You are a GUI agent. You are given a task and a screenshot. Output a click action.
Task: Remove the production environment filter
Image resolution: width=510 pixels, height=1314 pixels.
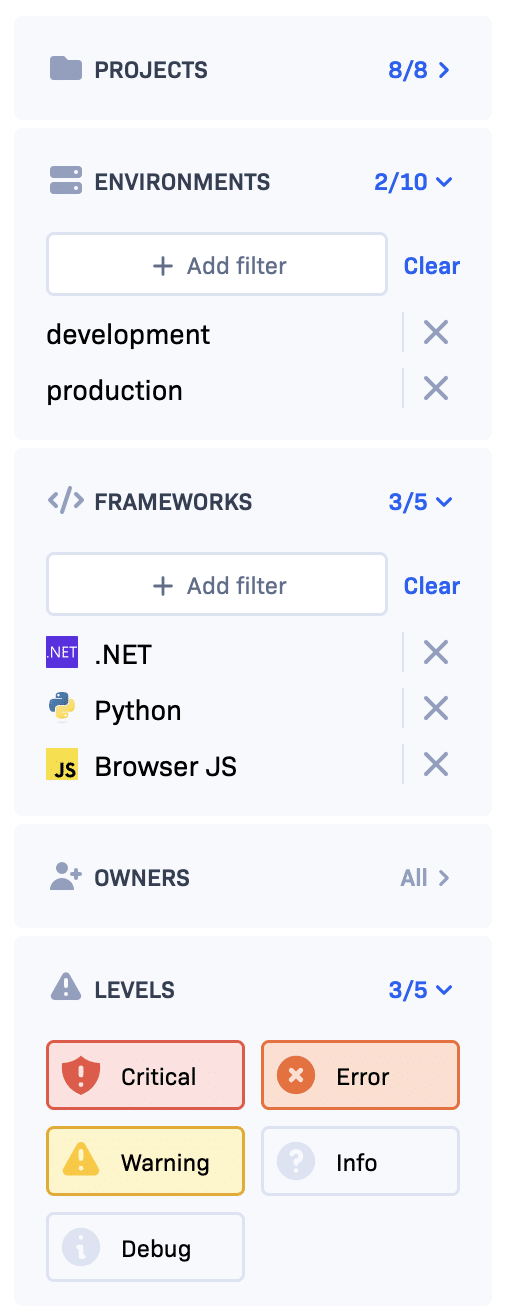(435, 389)
